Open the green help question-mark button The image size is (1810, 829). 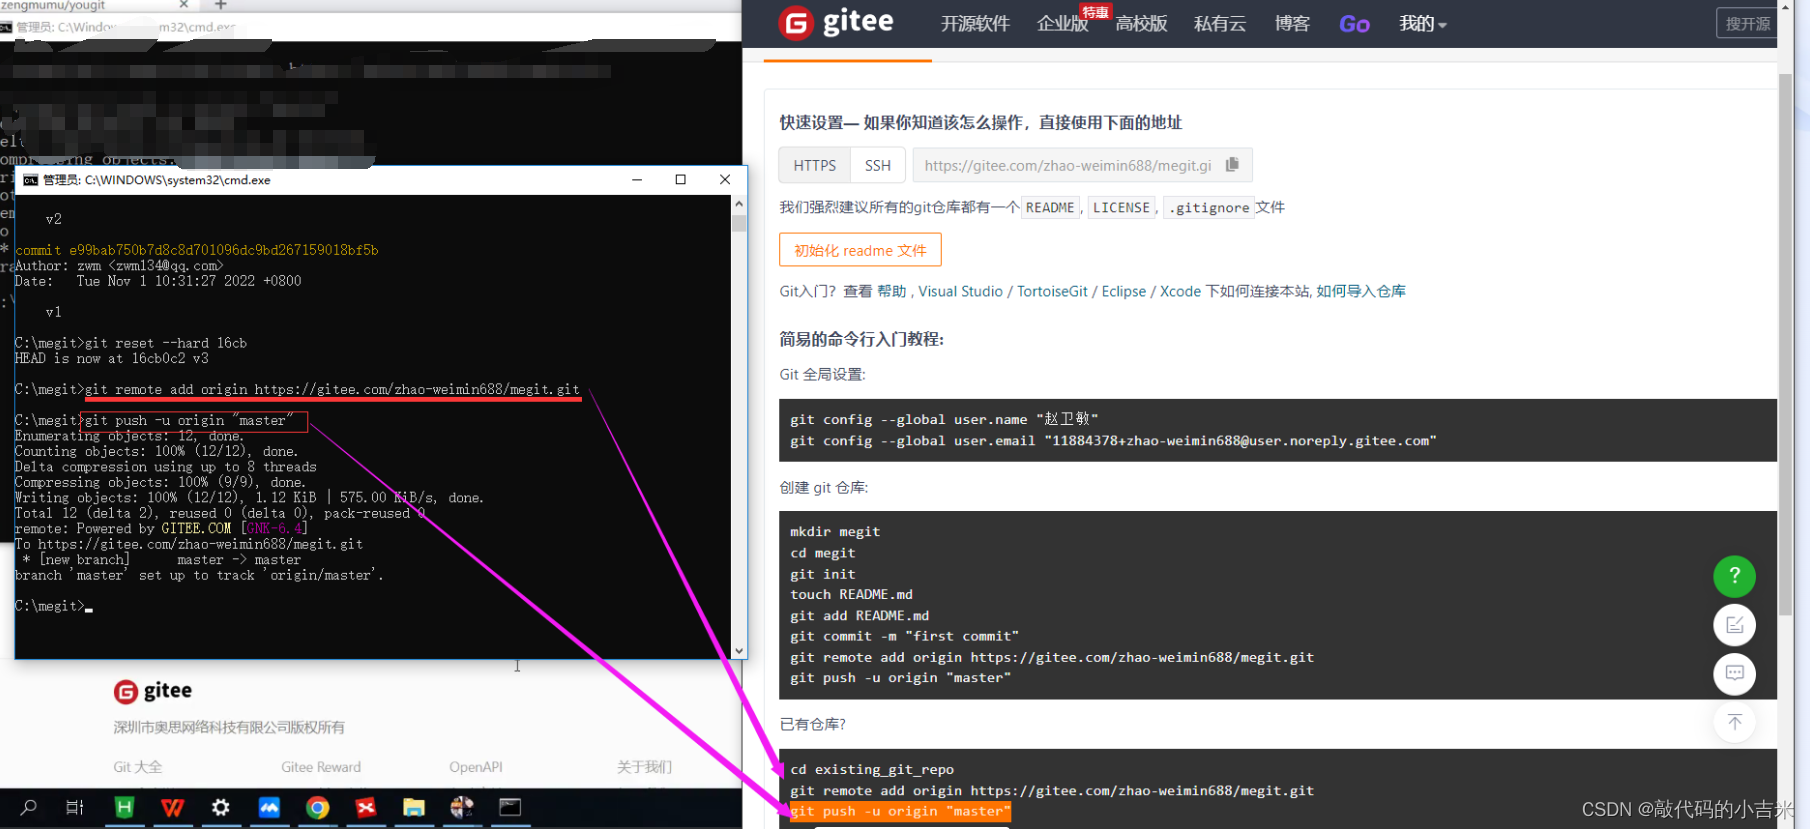tap(1734, 576)
